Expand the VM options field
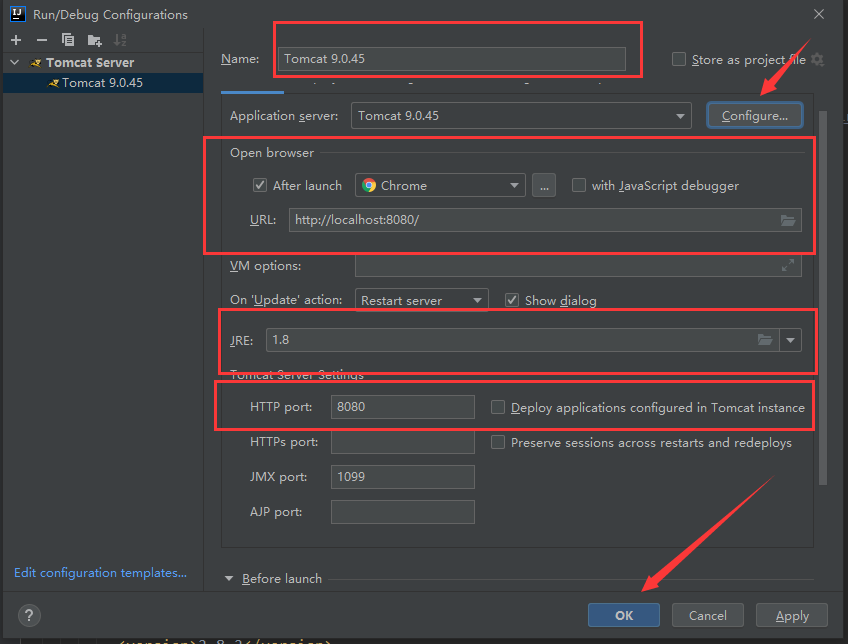848x644 pixels. click(788, 265)
